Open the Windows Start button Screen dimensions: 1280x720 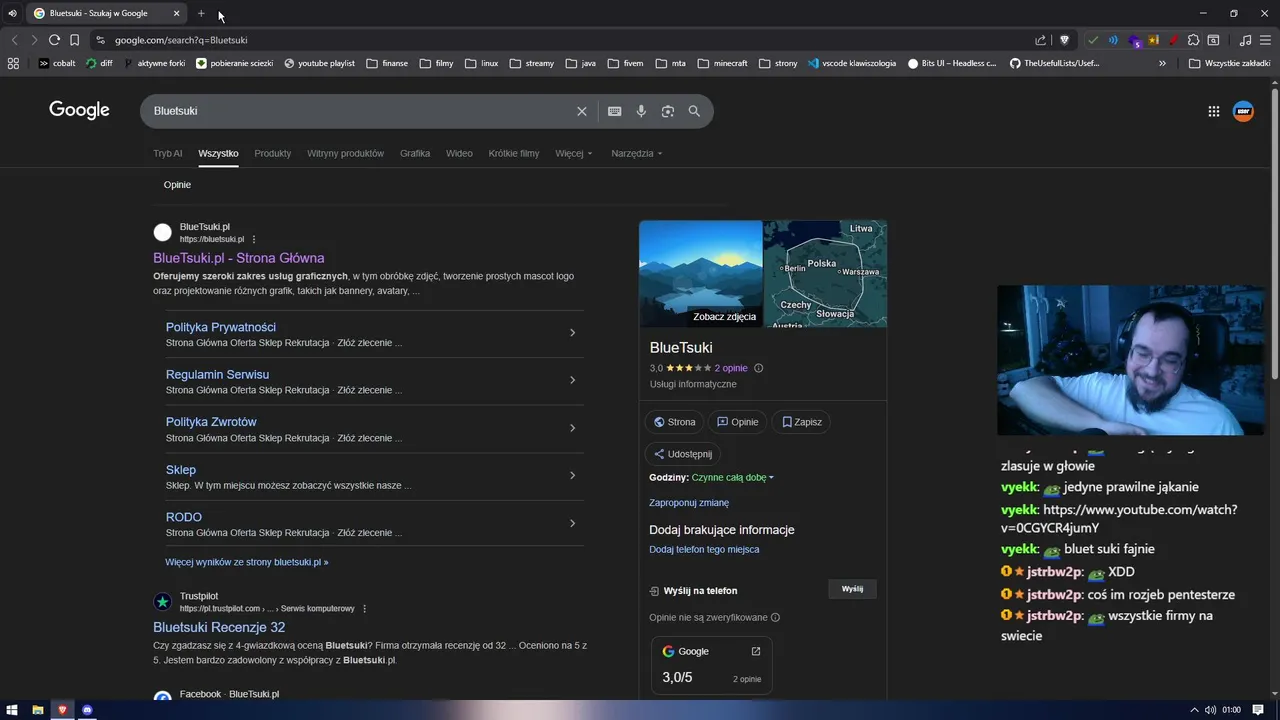(12, 710)
